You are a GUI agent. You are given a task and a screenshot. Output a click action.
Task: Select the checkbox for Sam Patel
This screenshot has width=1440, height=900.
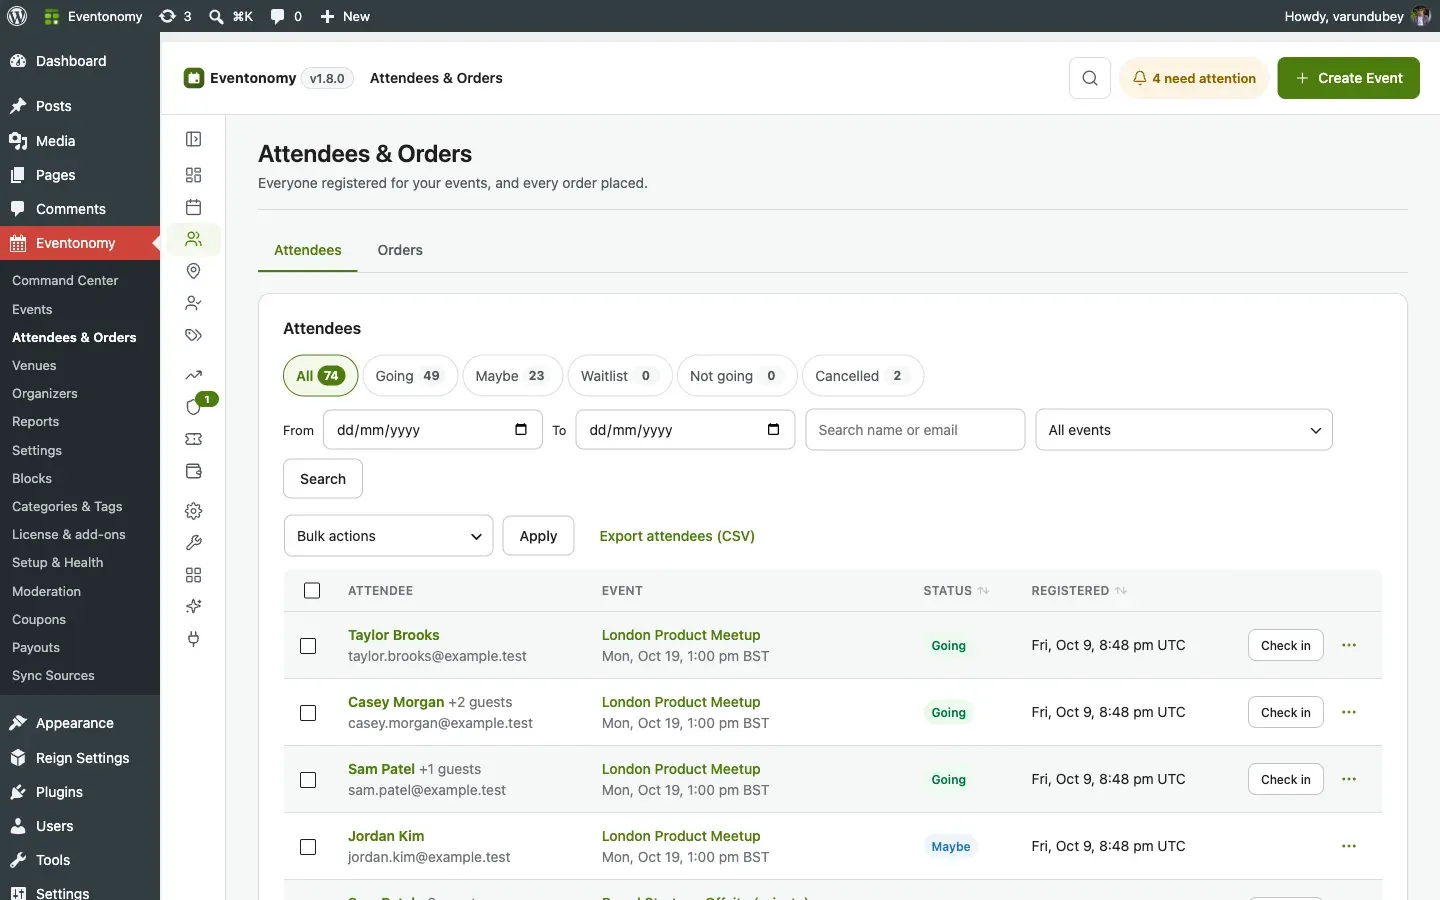(x=308, y=780)
